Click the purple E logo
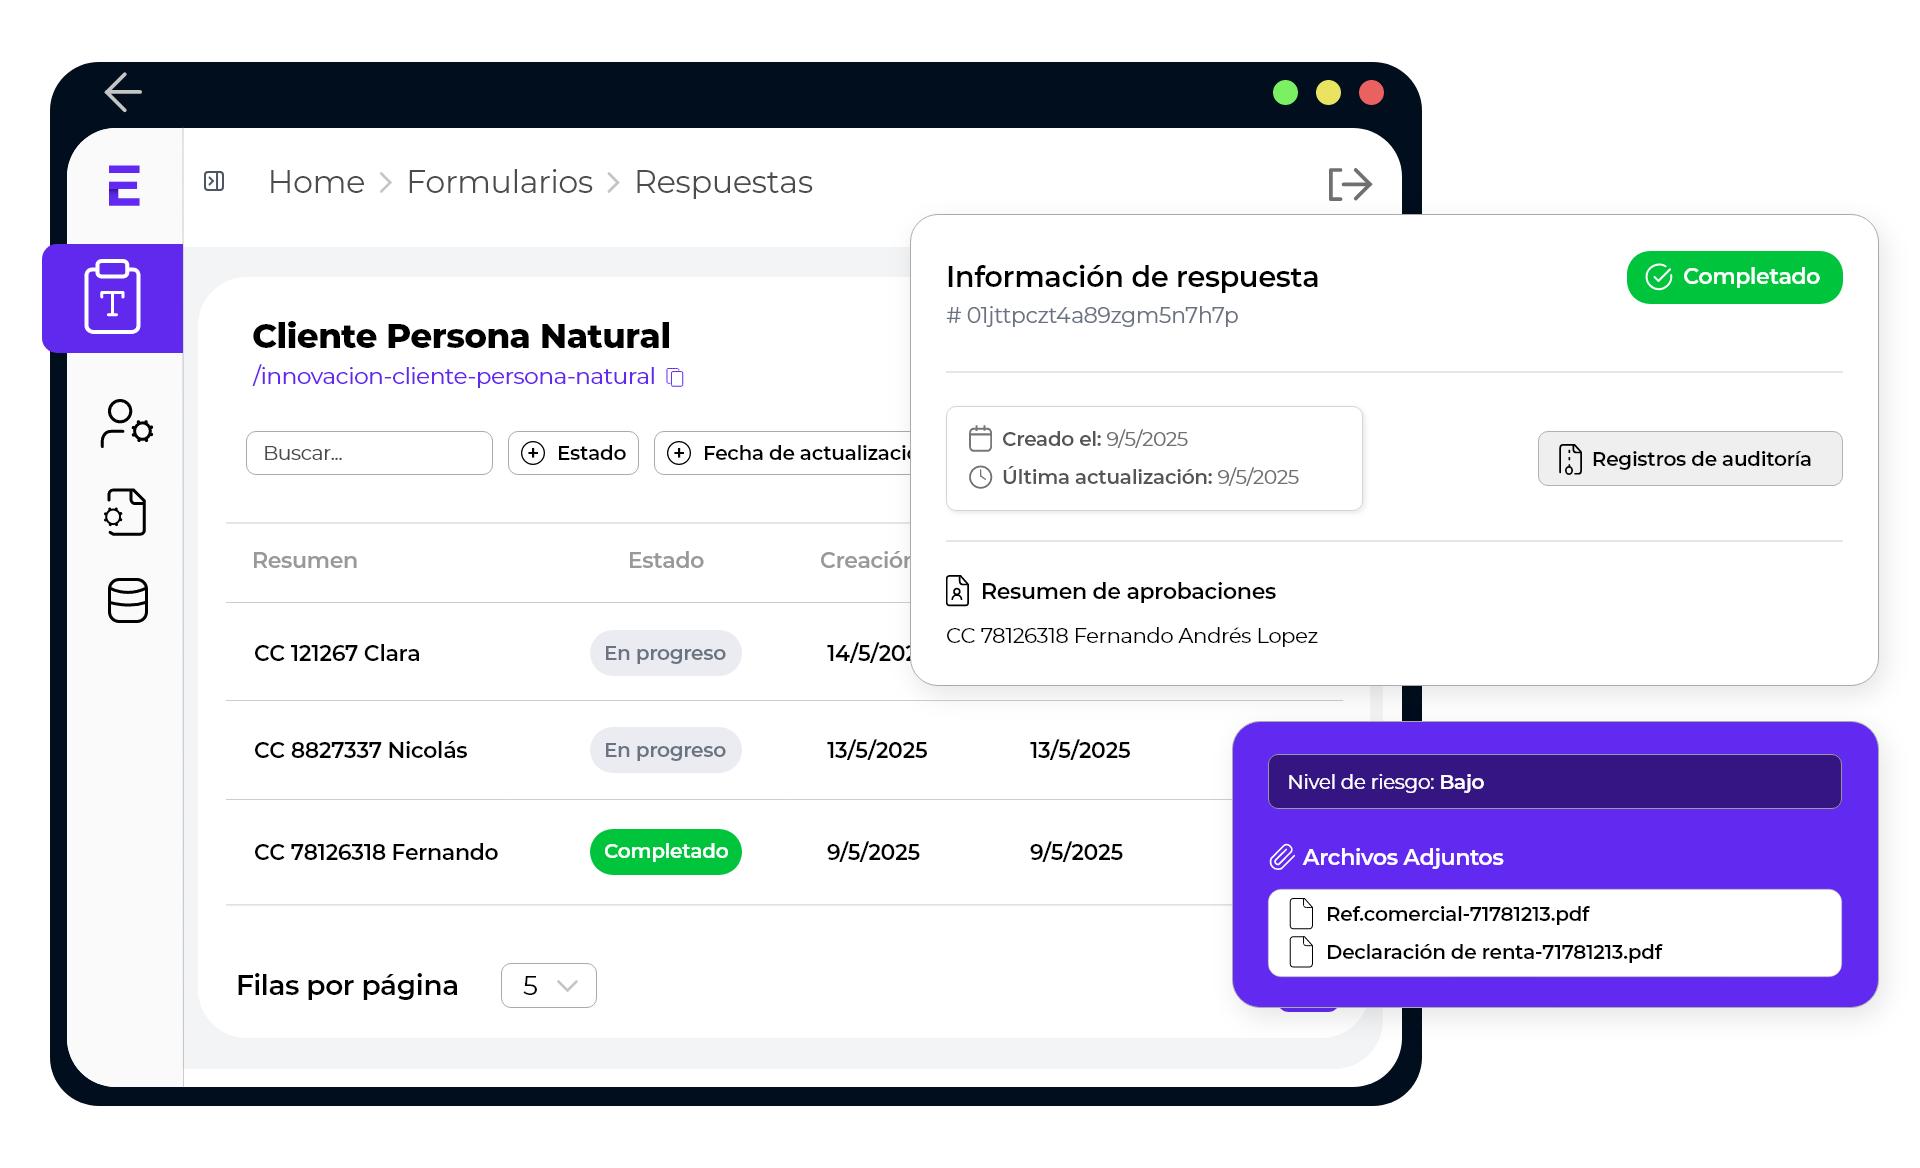The width and height of the screenshot is (1920, 1168). (x=124, y=185)
